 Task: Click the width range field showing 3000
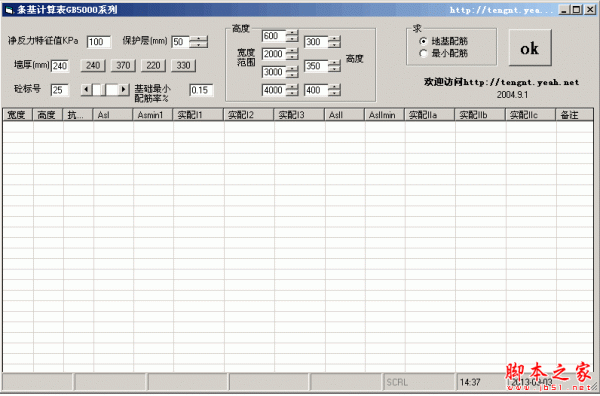[274, 72]
